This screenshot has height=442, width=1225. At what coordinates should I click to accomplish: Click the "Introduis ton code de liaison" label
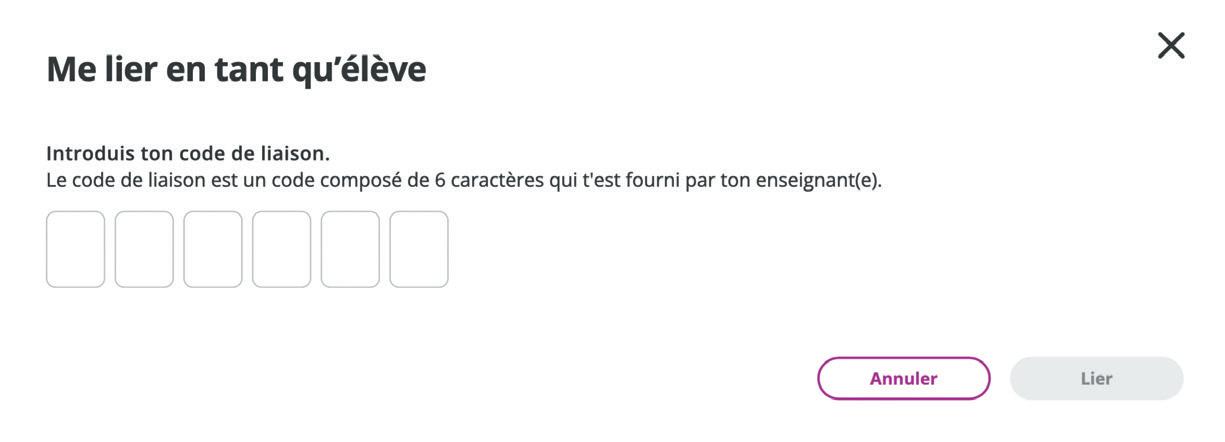(x=188, y=154)
